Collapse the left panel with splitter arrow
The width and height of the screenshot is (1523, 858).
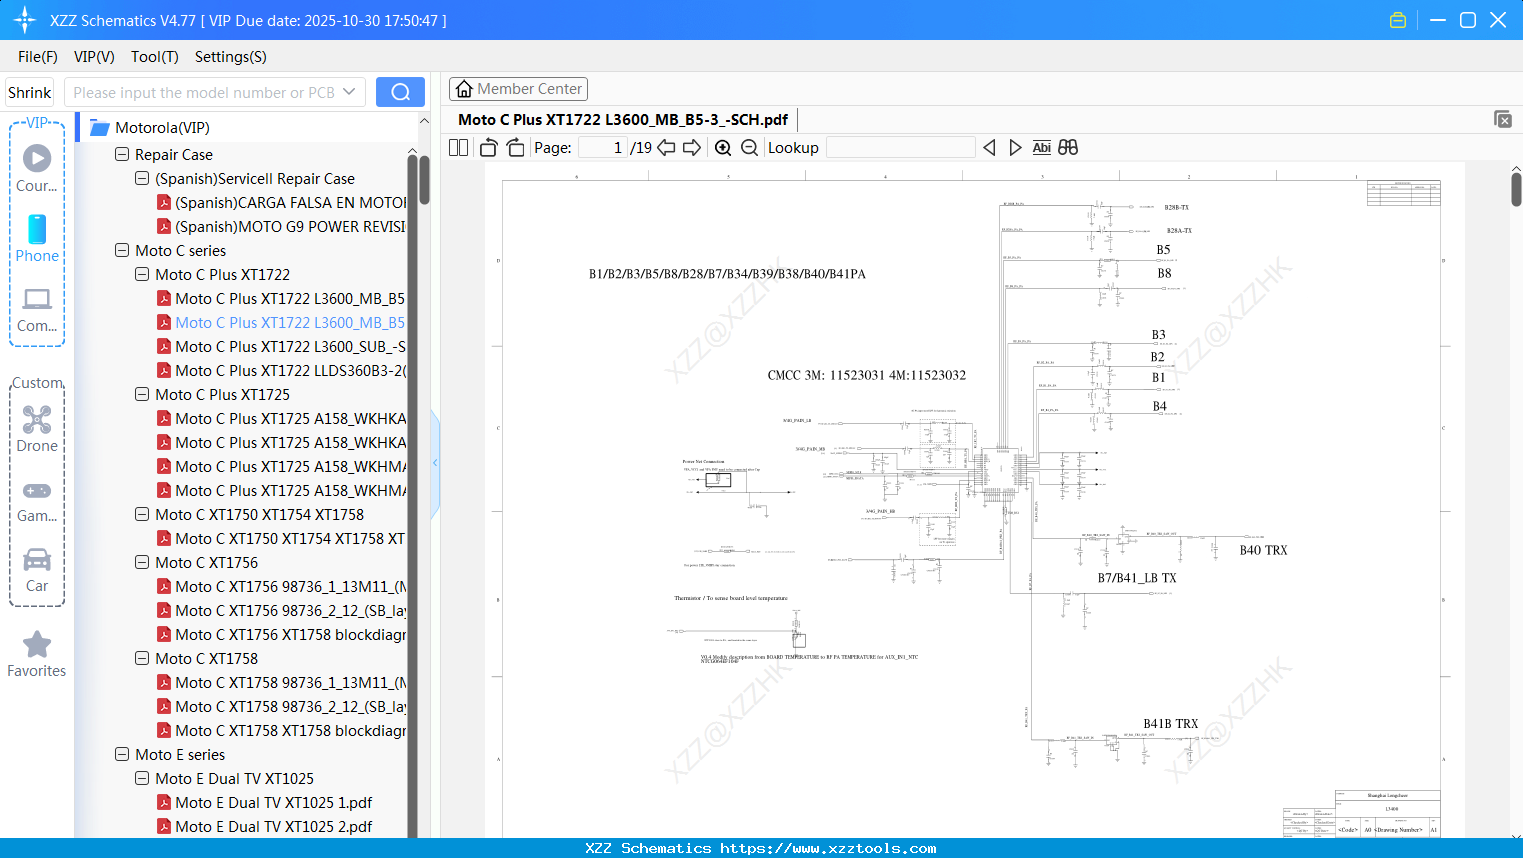click(435, 463)
